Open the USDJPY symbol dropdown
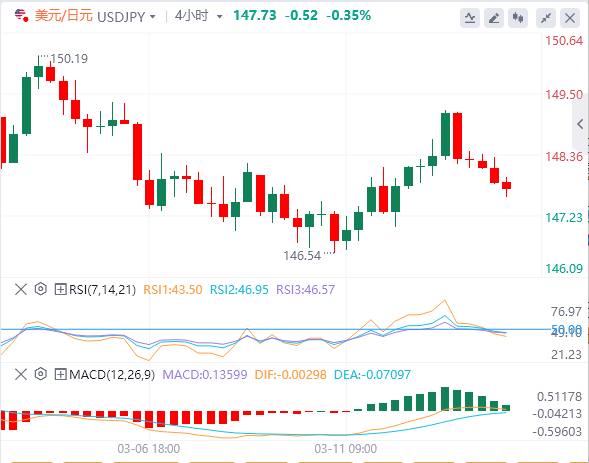 coord(126,17)
